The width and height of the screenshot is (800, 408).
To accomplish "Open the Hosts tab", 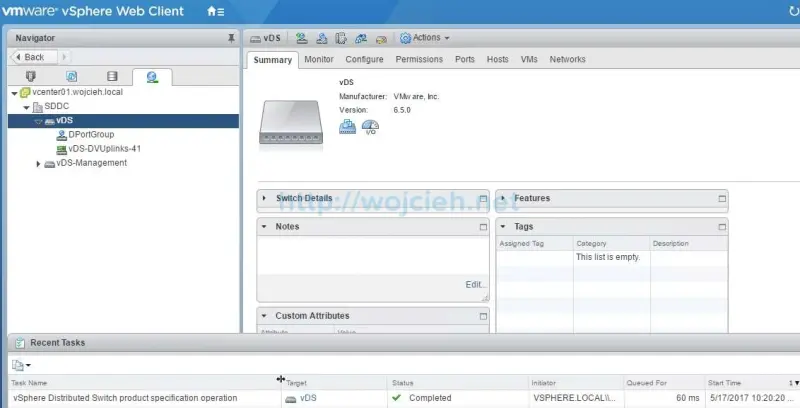I will (x=497, y=59).
